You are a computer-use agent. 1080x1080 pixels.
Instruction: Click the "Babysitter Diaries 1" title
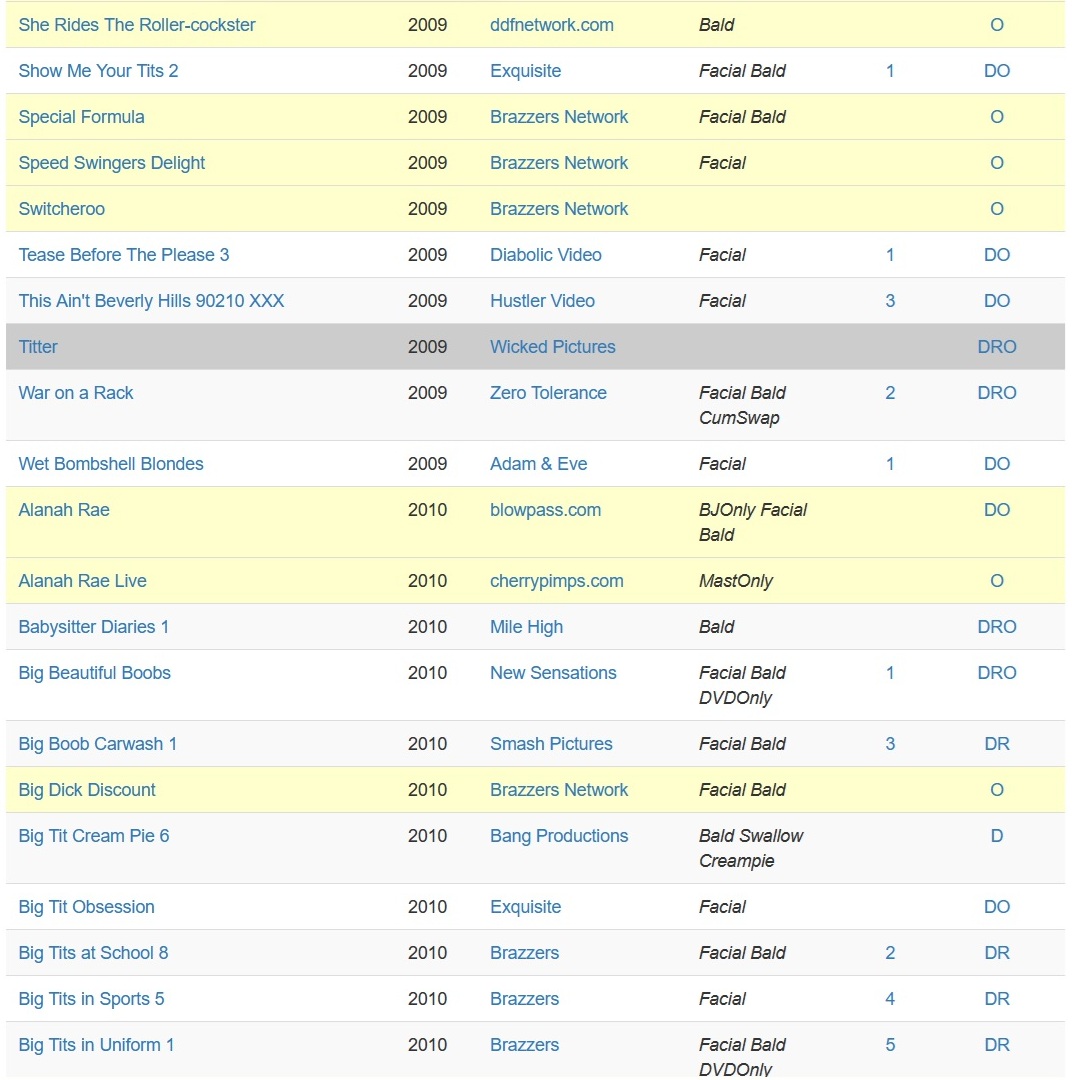coord(94,627)
